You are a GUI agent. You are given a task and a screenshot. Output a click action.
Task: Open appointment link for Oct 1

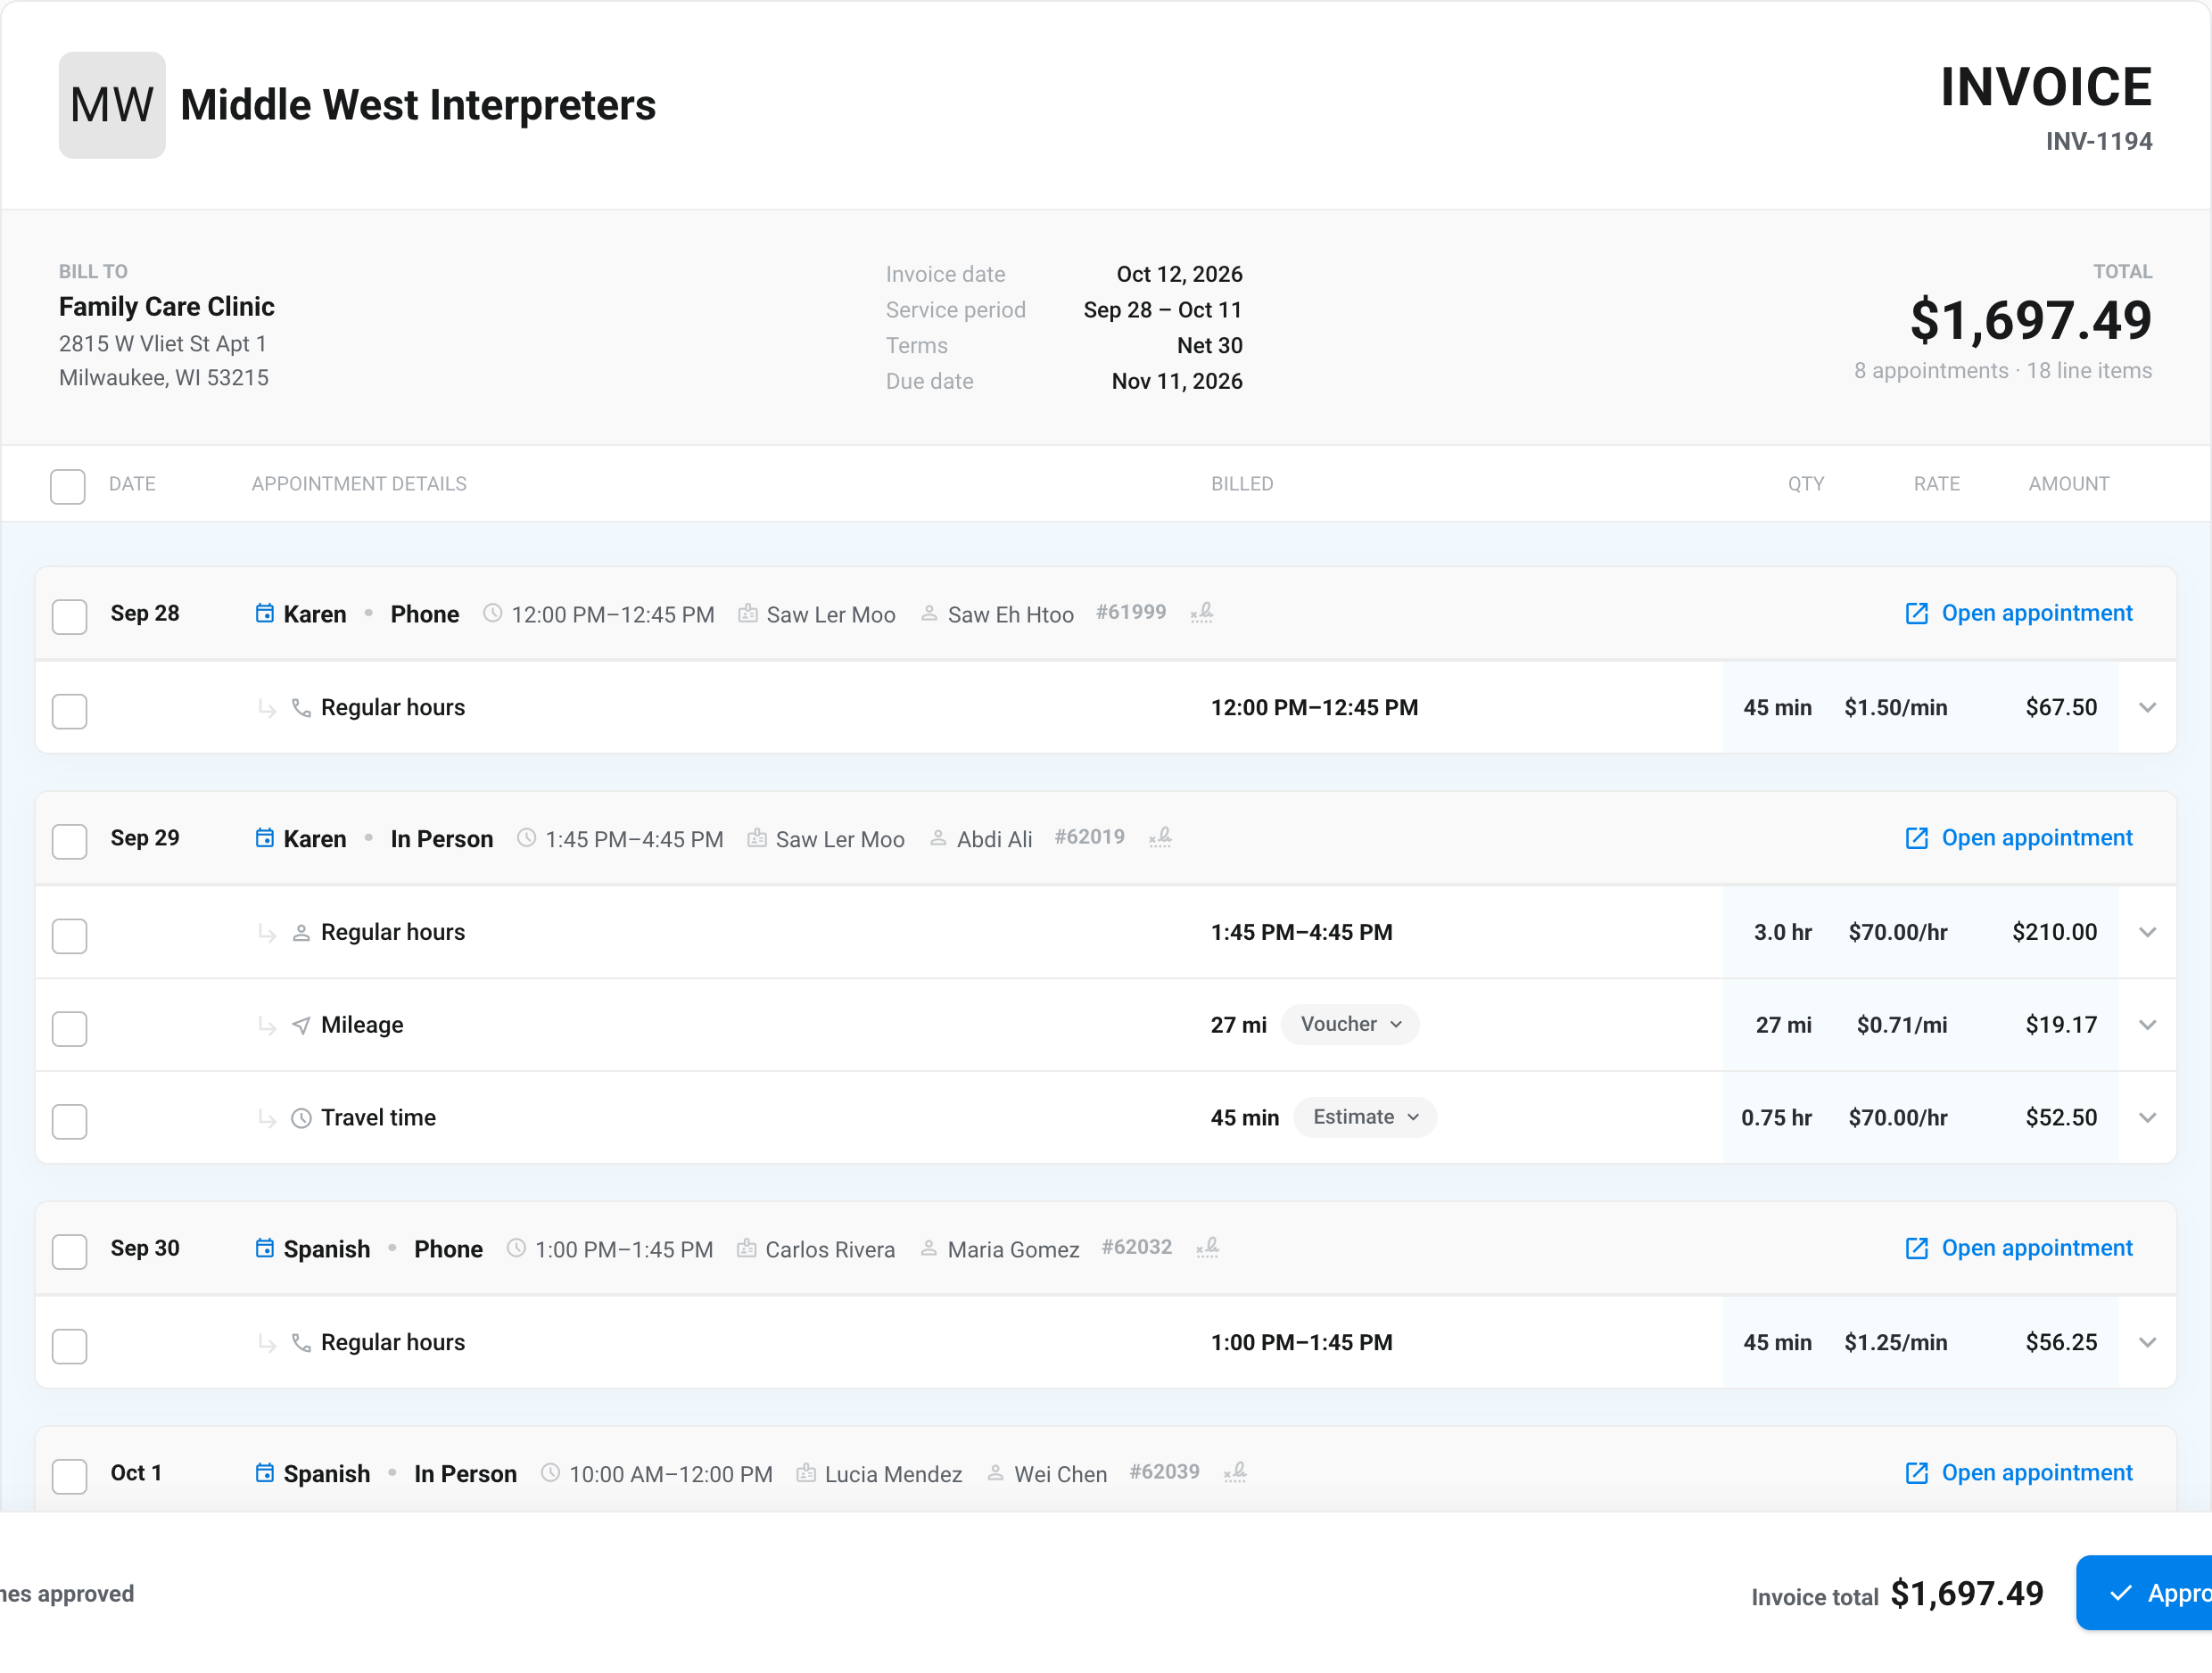[x=2019, y=1473]
